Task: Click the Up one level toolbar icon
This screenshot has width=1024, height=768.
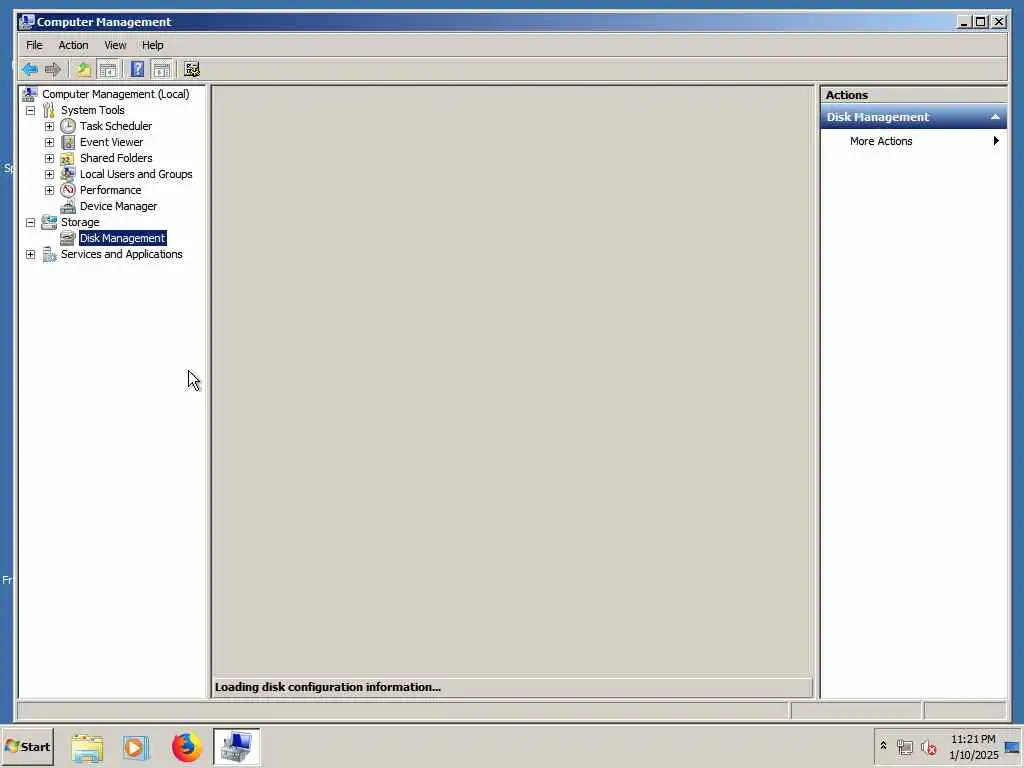Action: point(84,69)
